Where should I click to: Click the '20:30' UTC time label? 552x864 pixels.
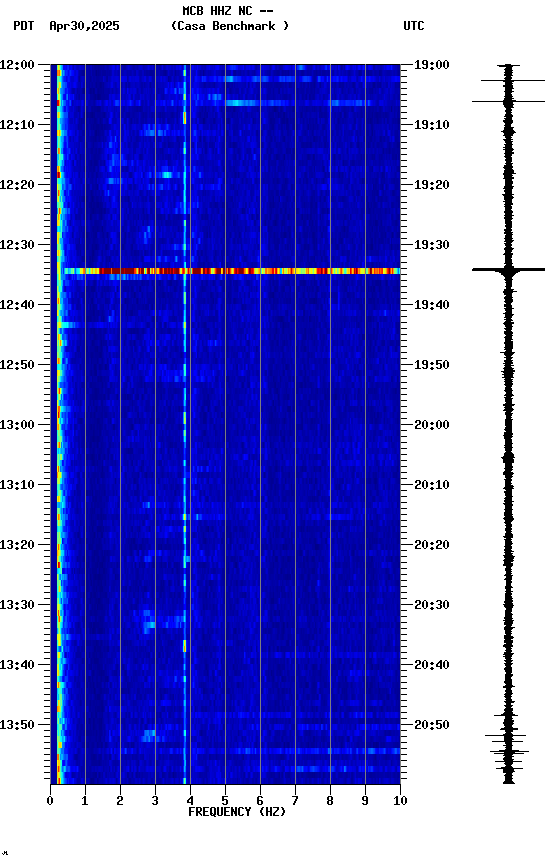click(x=432, y=606)
